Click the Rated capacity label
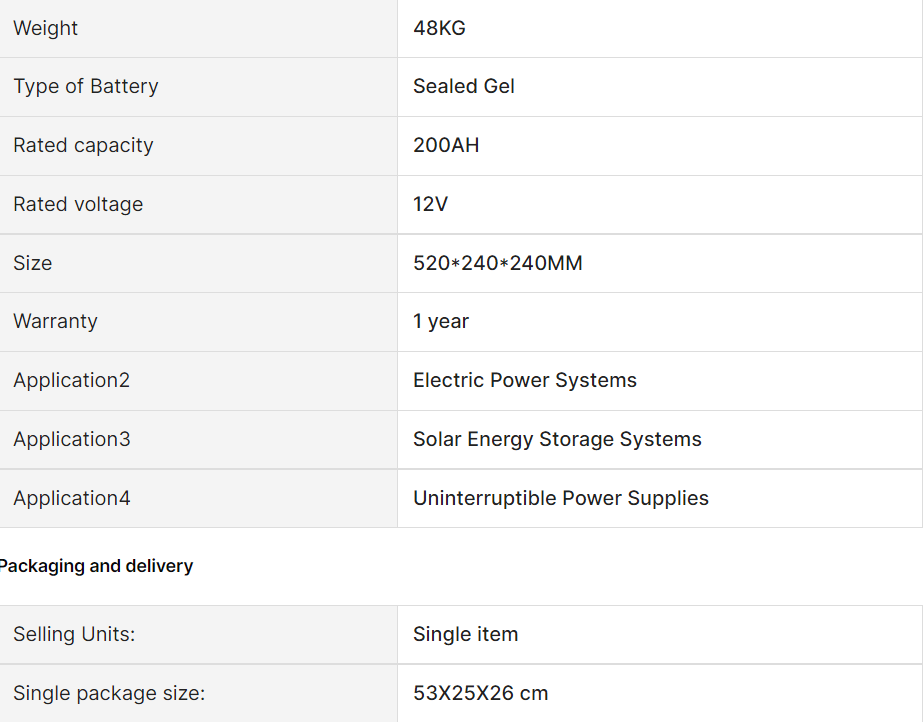 tap(83, 145)
